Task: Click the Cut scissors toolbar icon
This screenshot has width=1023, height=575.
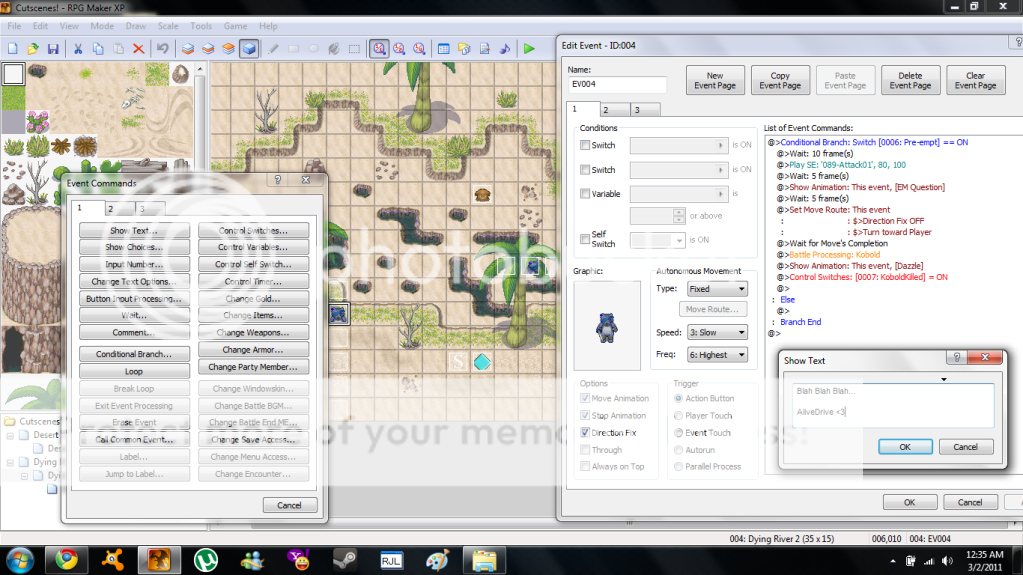Action: (78, 48)
